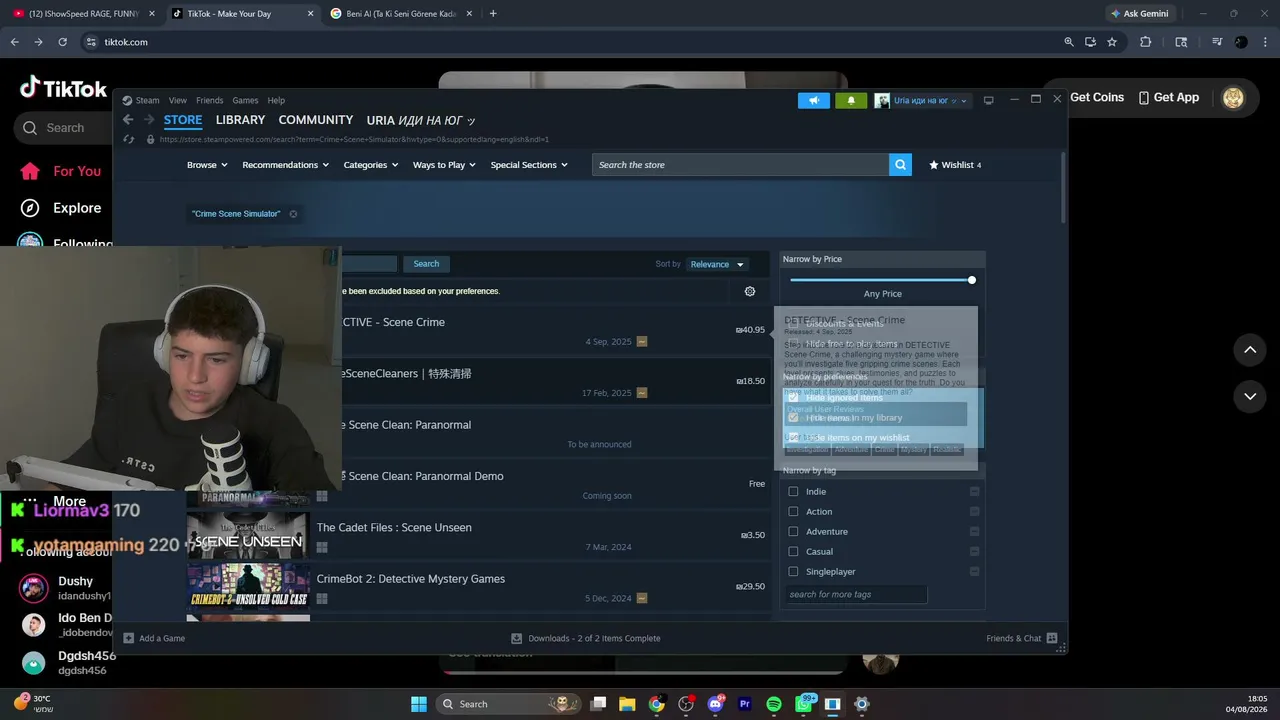Click the search for more tags field
Viewport: 1280px width, 720px height.
click(856, 594)
